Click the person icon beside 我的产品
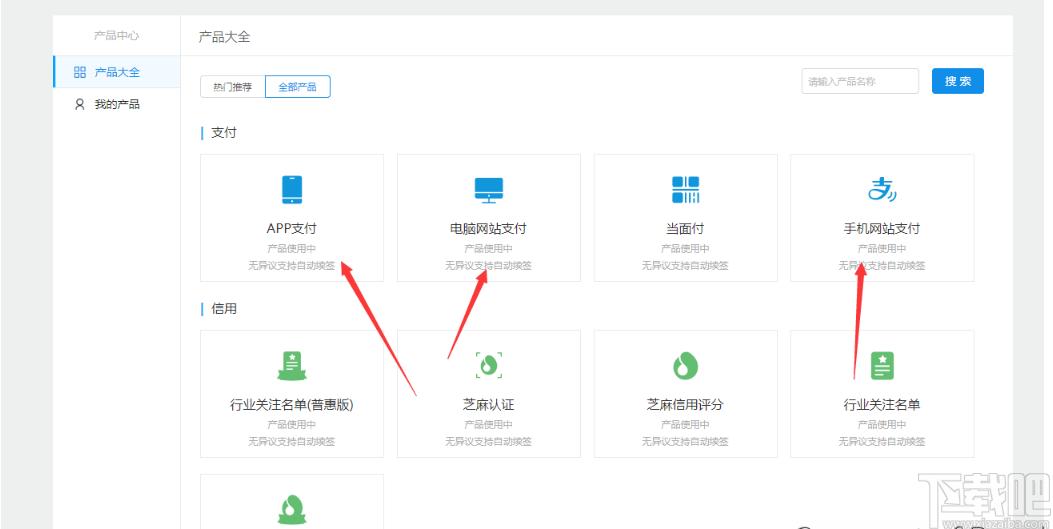This screenshot has width=1053, height=529. 80,104
